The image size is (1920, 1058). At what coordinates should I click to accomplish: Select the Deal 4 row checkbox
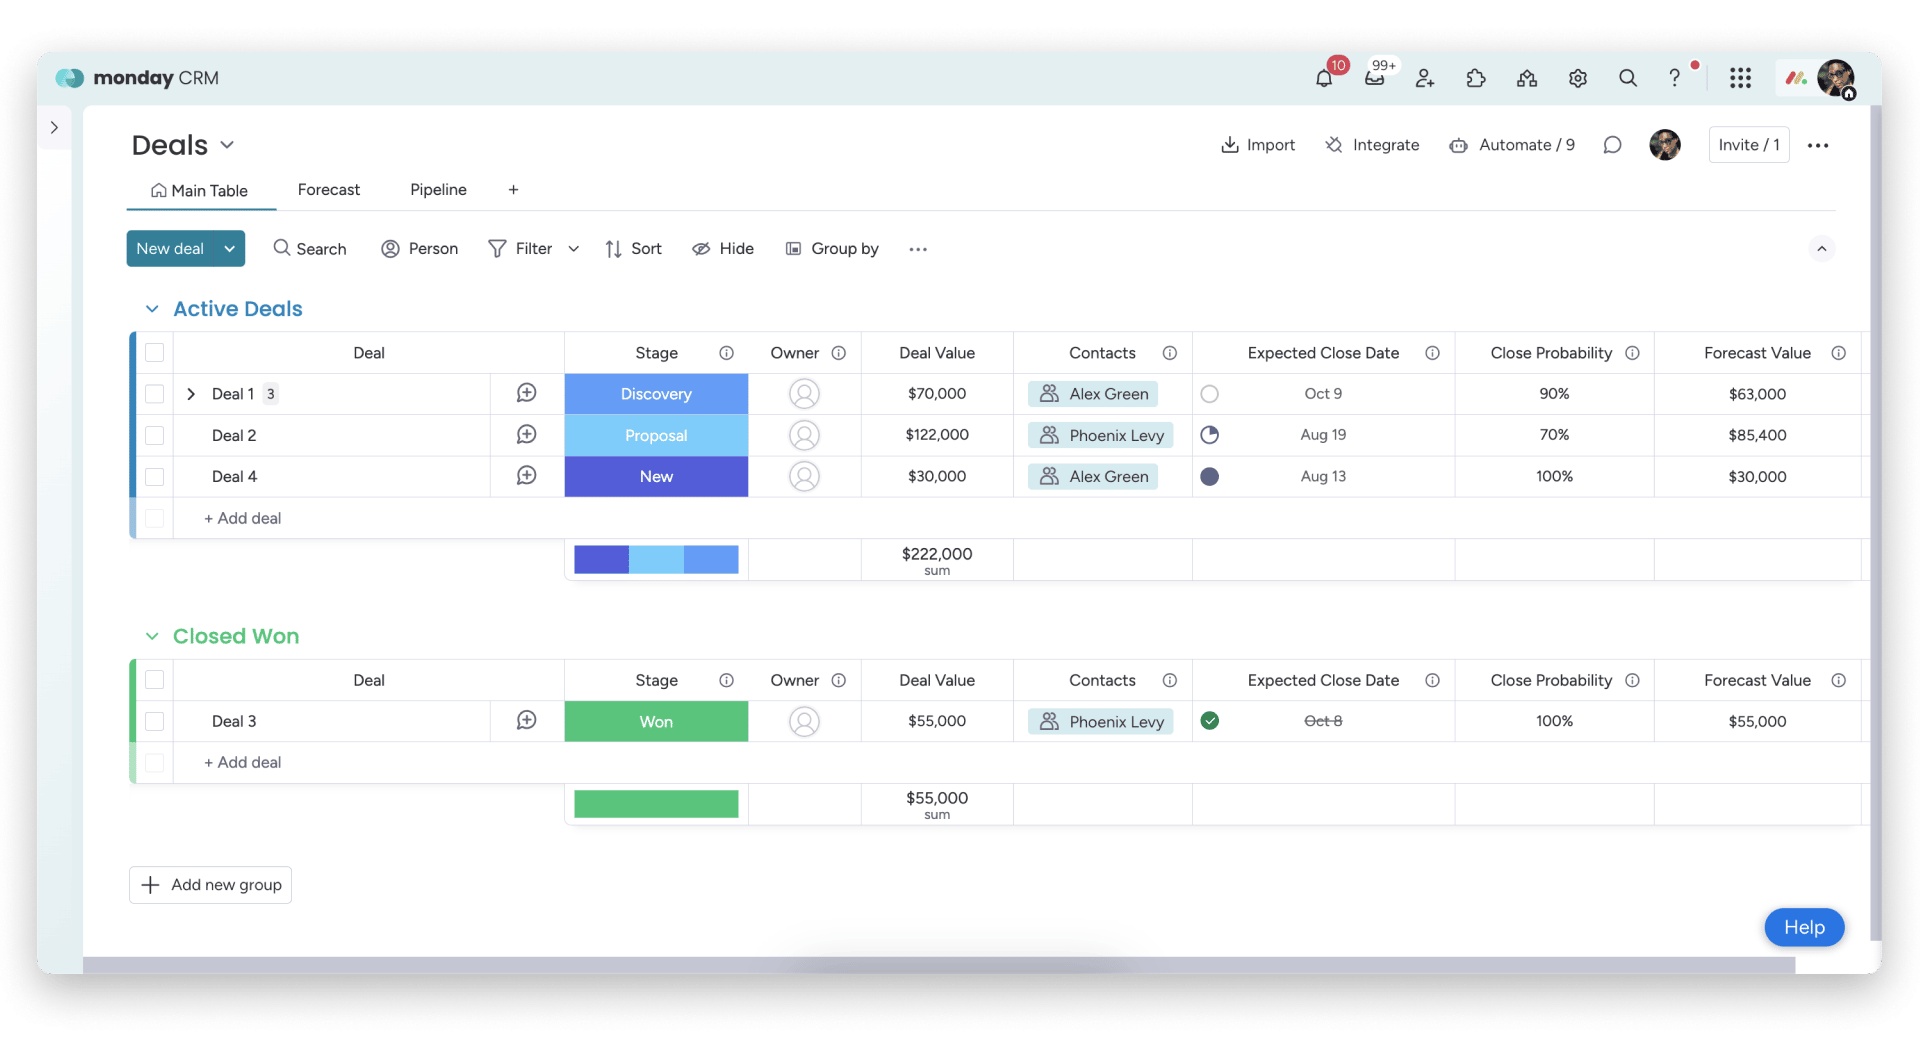tap(154, 477)
